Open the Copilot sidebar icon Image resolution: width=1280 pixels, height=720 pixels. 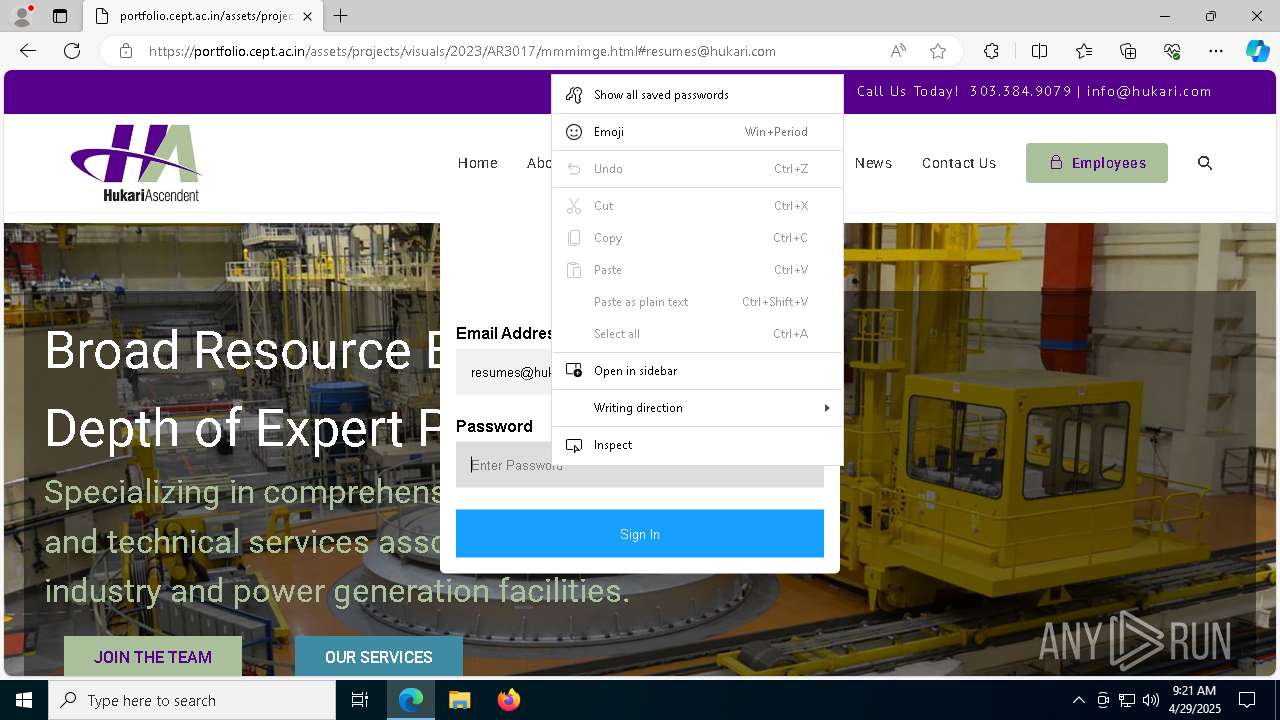pyautogui.click(x=1257, y=51)
